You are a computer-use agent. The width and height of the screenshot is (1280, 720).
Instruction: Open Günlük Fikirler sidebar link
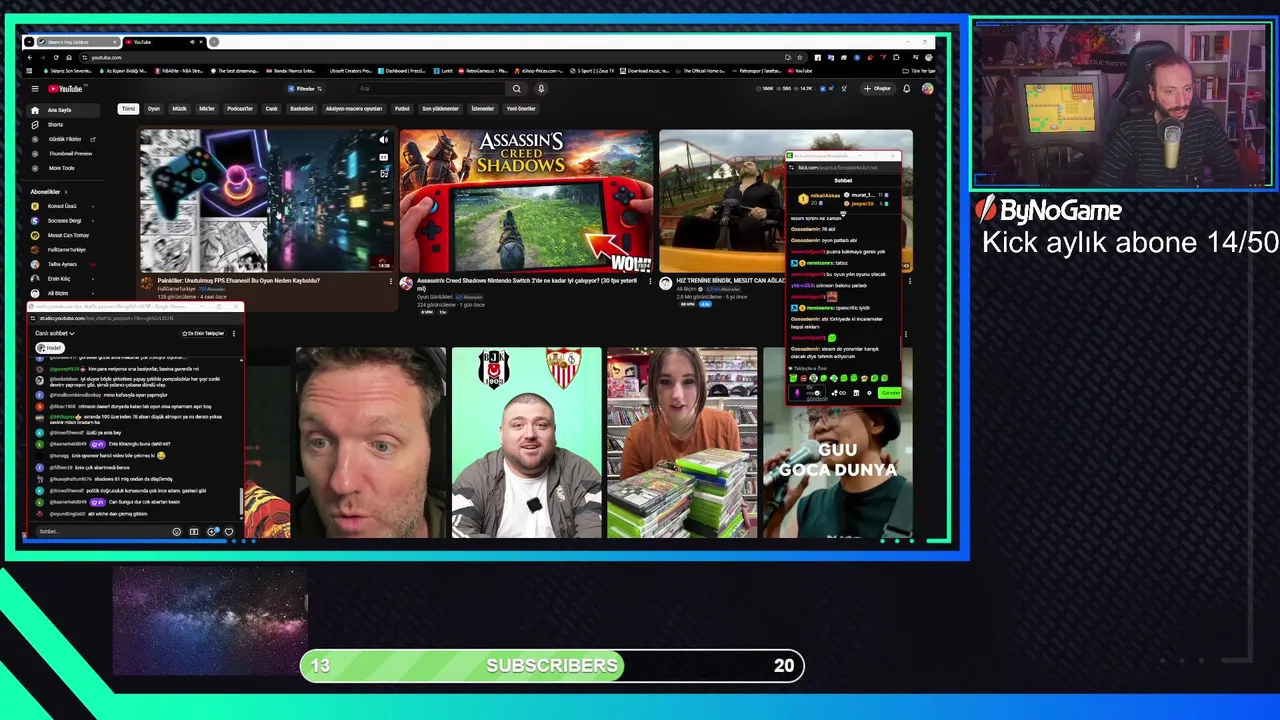click(x=65, y=139)
